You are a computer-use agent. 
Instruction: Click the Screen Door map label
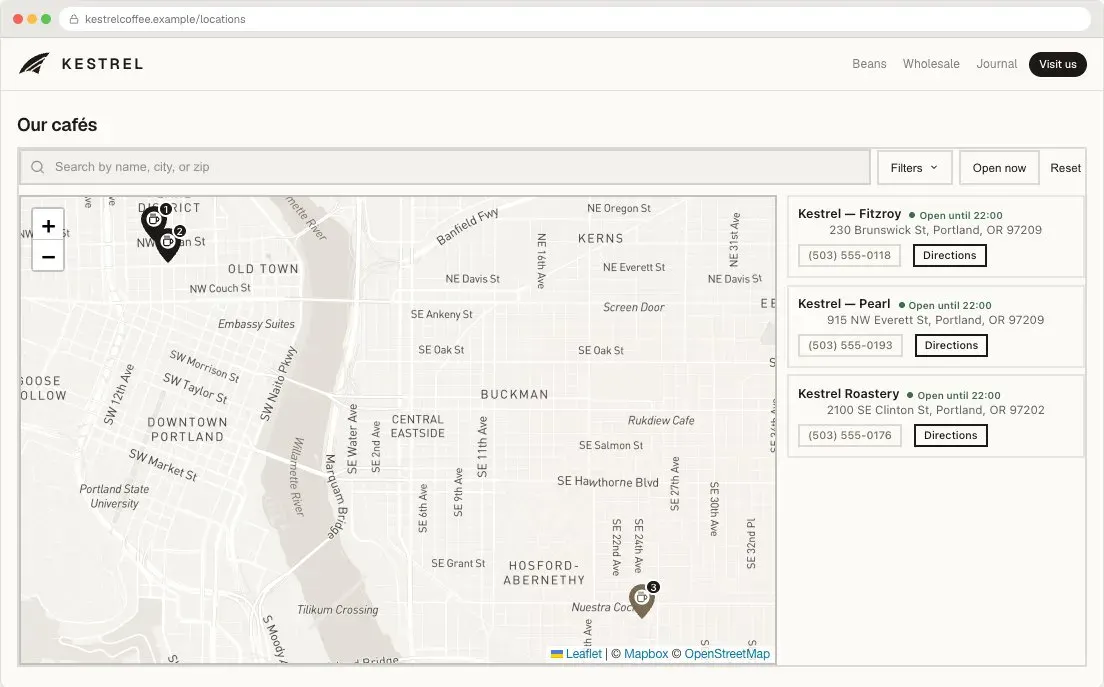(634, 308)
